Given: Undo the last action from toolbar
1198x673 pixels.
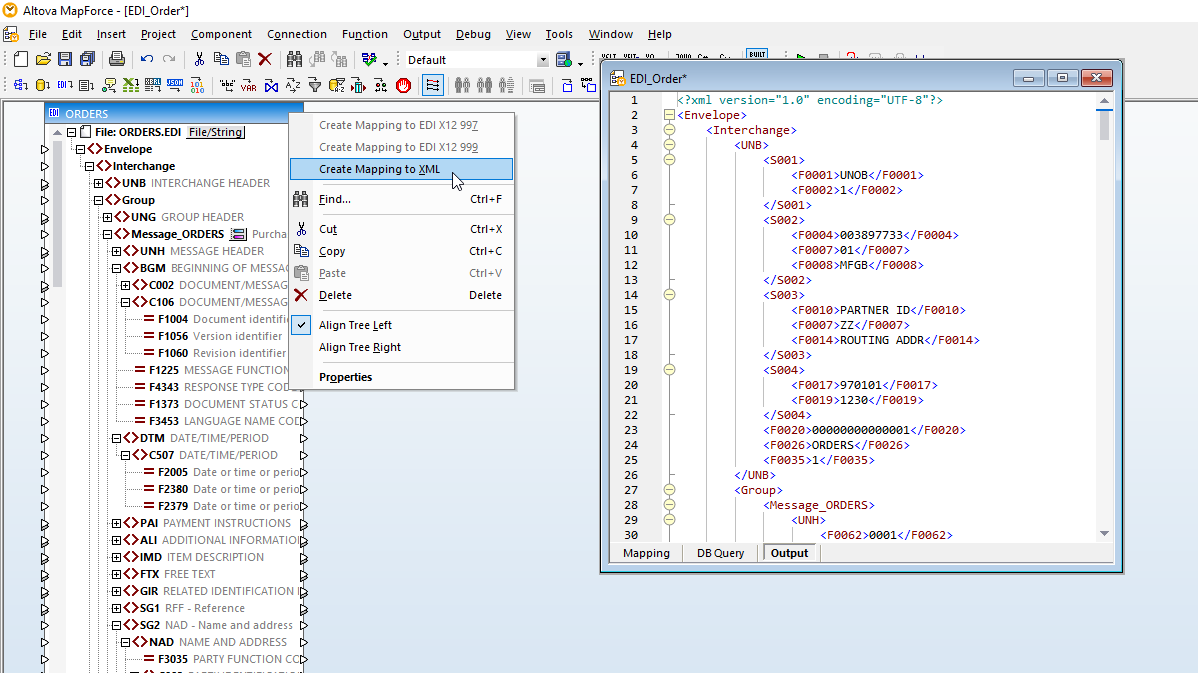Looking at the screenshot, I should coord(147,60).
